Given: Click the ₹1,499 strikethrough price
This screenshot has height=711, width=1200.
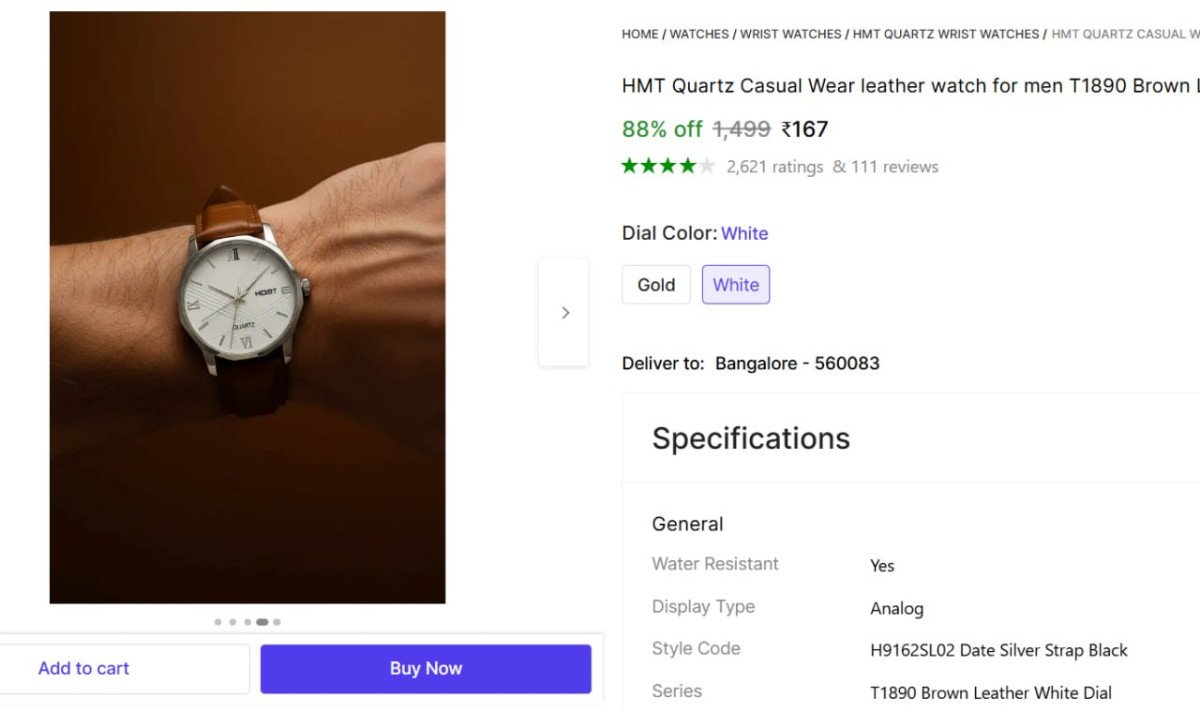Looking at the screenshot, I should [x=742, y=128].
